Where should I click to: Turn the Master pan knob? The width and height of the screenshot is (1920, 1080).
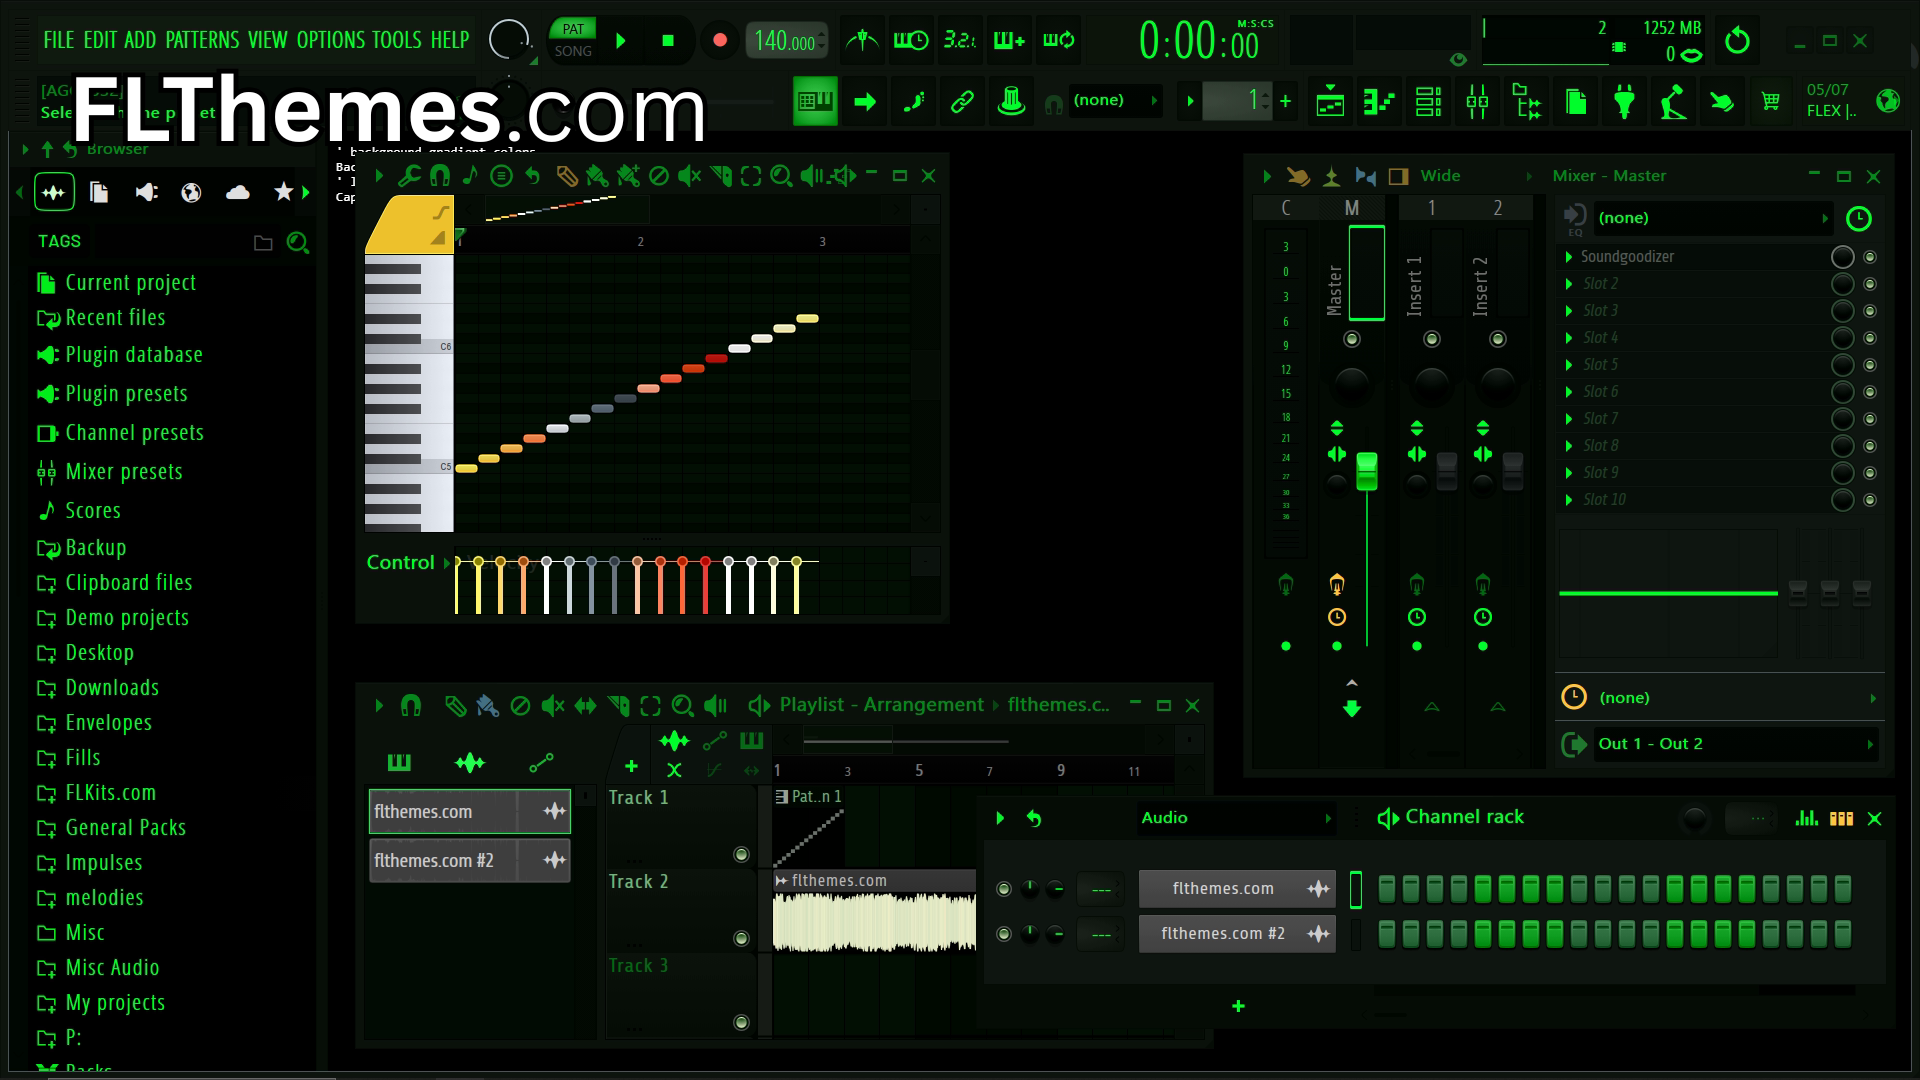tap(1351, 384)
